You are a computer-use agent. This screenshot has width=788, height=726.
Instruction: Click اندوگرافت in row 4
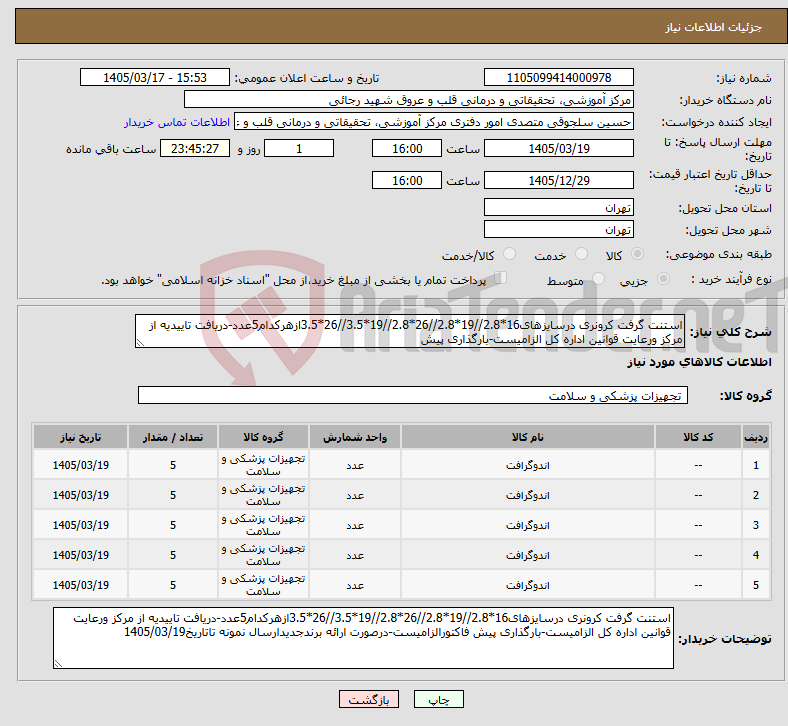[x=528, y=556]
